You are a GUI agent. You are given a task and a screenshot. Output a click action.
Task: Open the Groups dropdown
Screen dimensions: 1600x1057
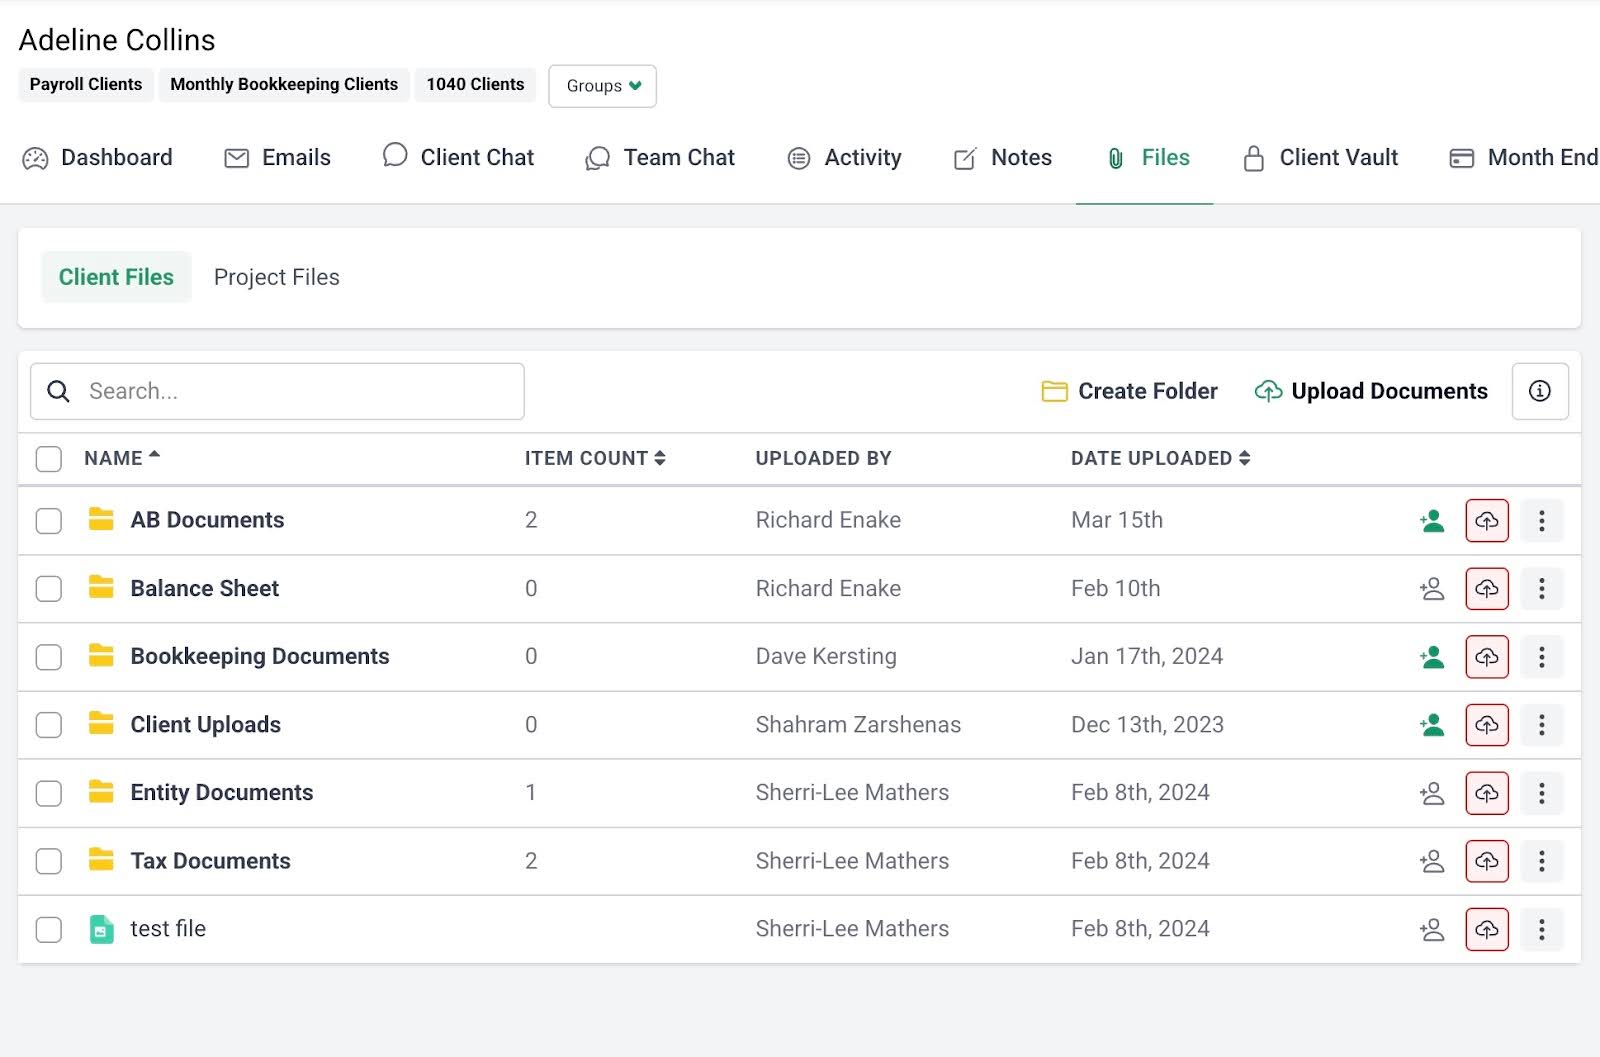(x=601, y=86)
